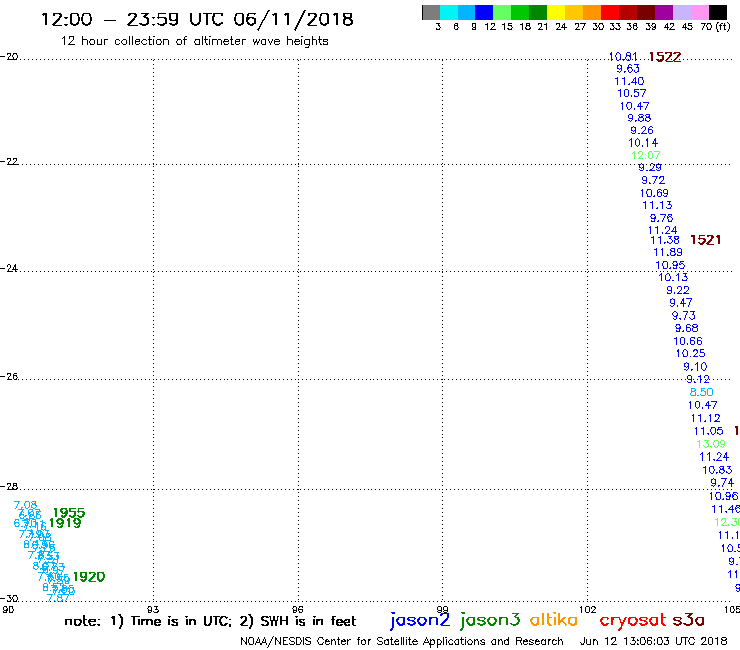Click the 10.25 wave height reading
Viewport: 740px width, 650px height.
point(690,353)
